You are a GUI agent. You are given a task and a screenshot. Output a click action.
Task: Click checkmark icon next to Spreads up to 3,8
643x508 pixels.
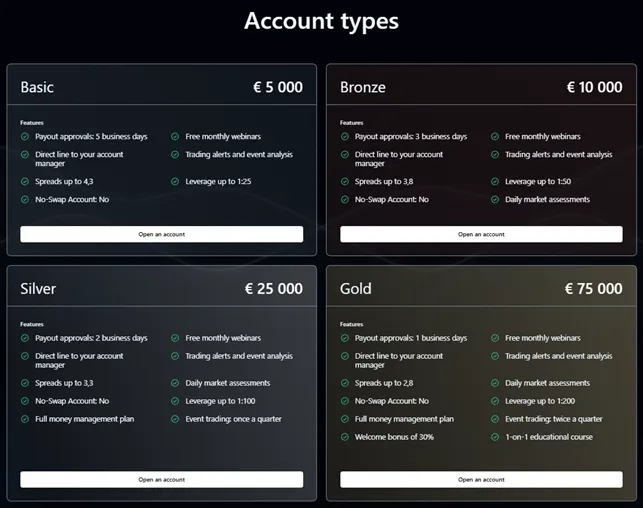pyautogui.click(x=345, y=182)
